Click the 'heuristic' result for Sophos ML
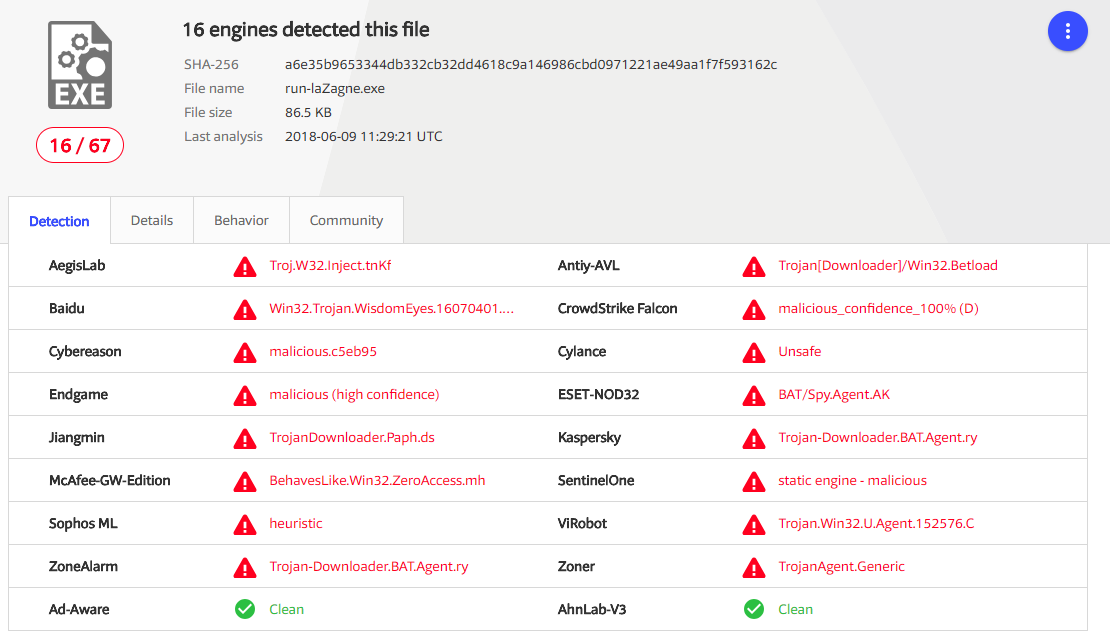Screen dimensions: 1110x631 [296, 523]
